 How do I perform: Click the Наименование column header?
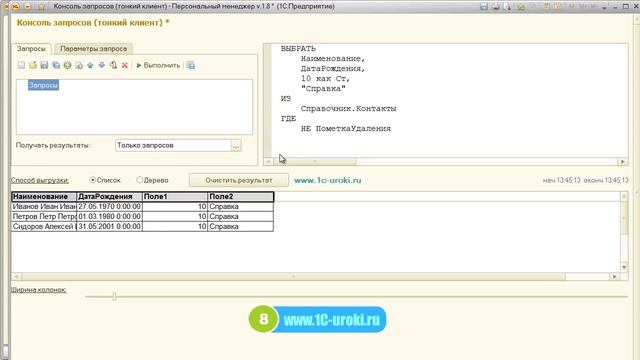point(44,197)
